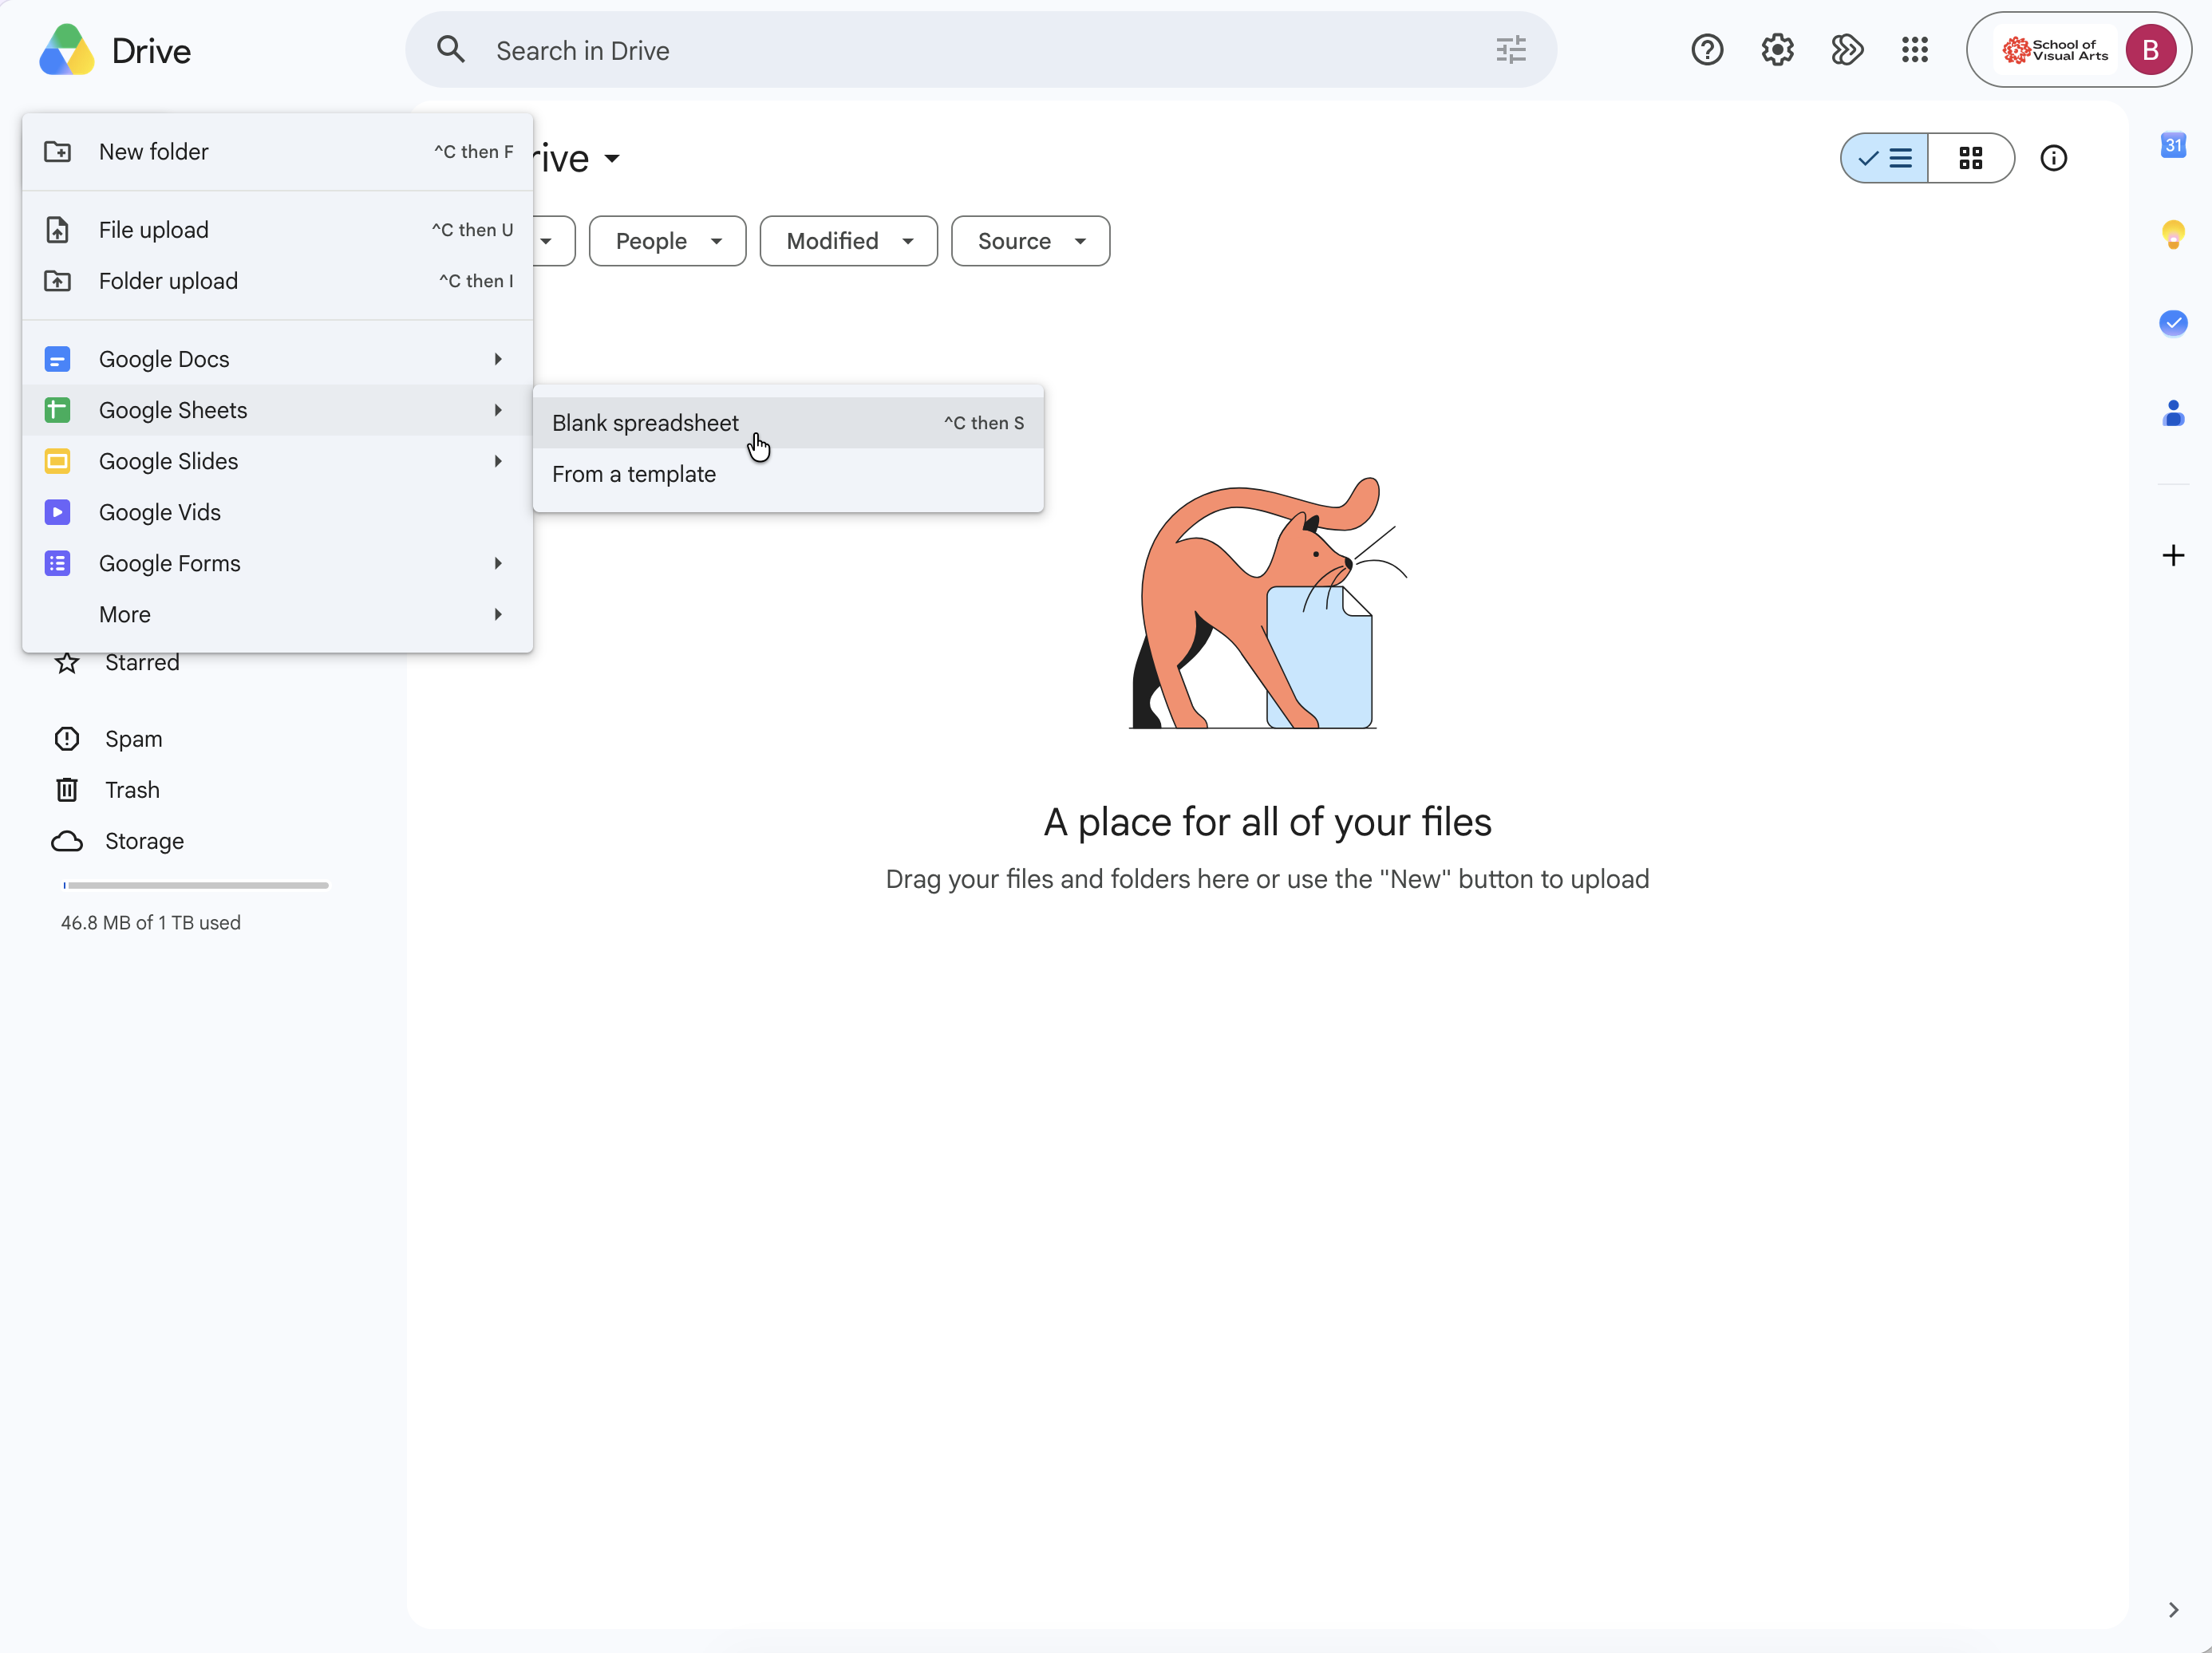Click the School of Visual Arts logo
The width and height of the screenshot is (2212, 1653).
2055,50
